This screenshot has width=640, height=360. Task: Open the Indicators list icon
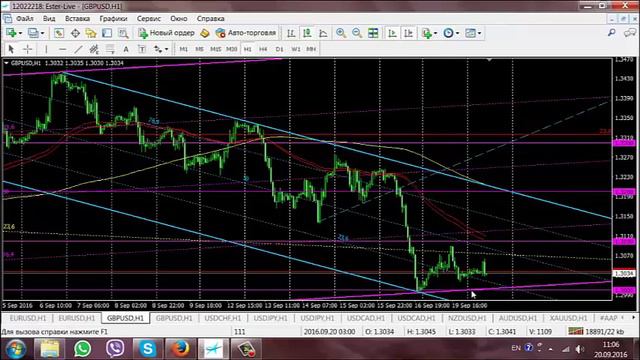click(427, 33)
